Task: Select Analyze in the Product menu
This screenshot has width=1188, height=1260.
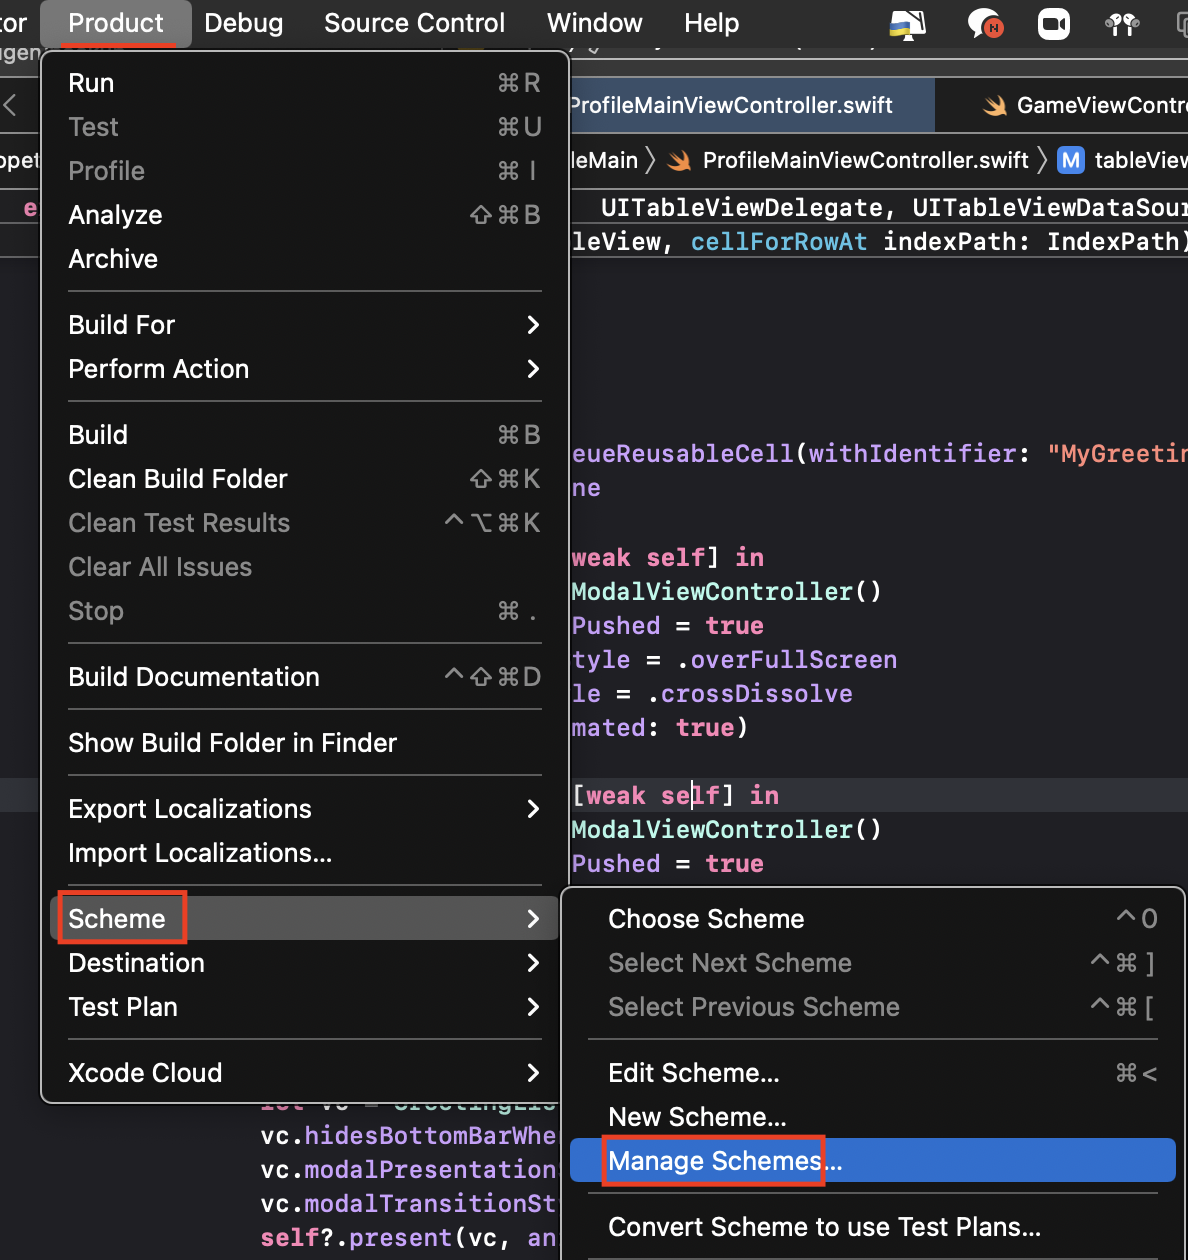Action: point(305,215)
